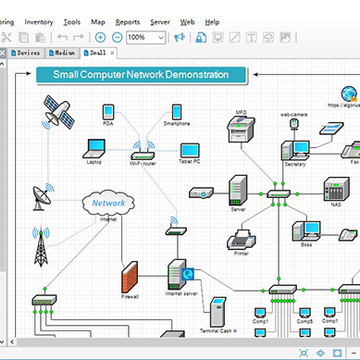Image resolution: width=360 pixels, height=360 pixels.
Task: Click the horizontal scrollbar left arrow
Action: tap(12, 342)
